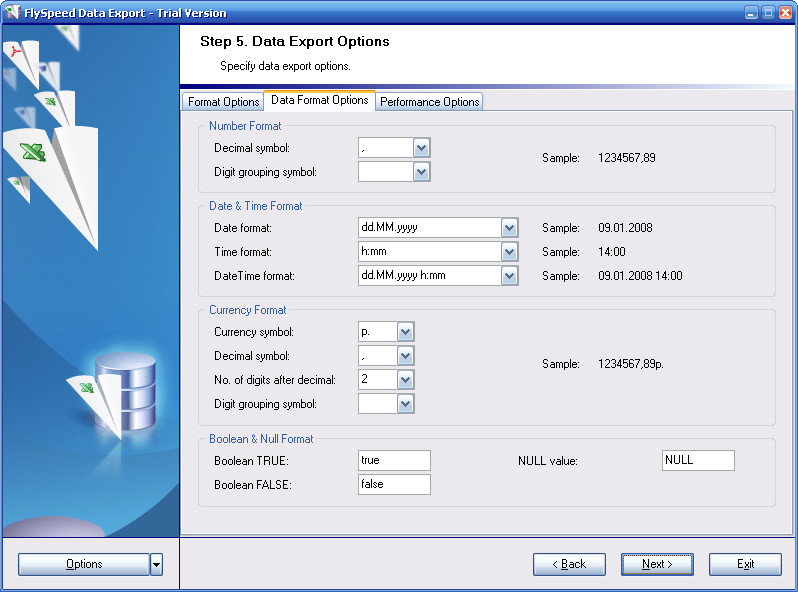This screenshot has height=592, width=798.
Task: Click the currency sample text 1234567,89p.
Action: click(631, 364)
